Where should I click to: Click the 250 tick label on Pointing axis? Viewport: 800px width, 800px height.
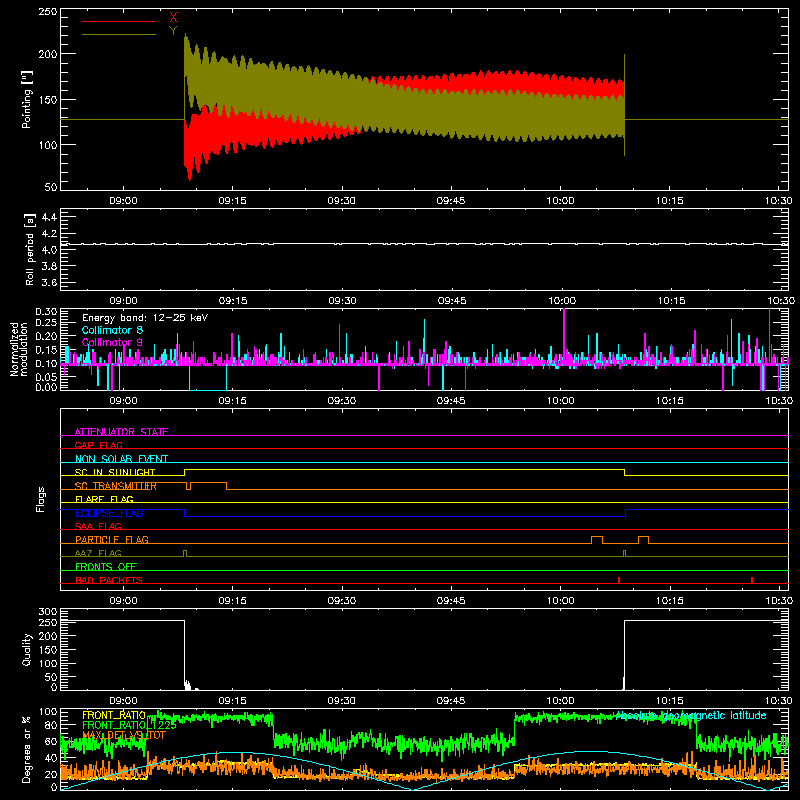[47, 11]
